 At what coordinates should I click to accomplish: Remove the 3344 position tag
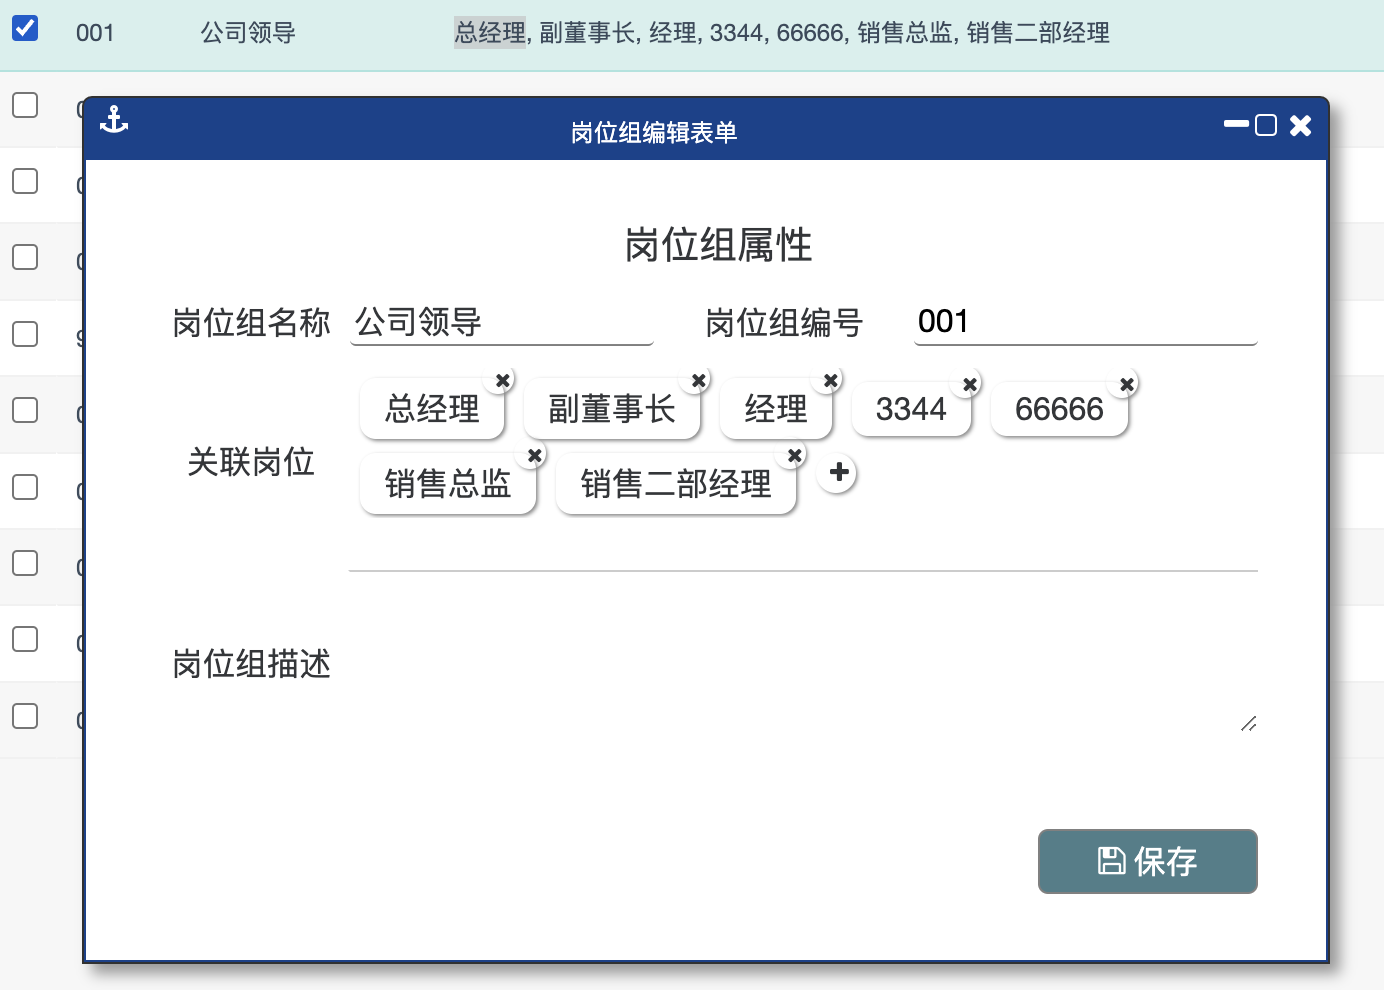969,384
